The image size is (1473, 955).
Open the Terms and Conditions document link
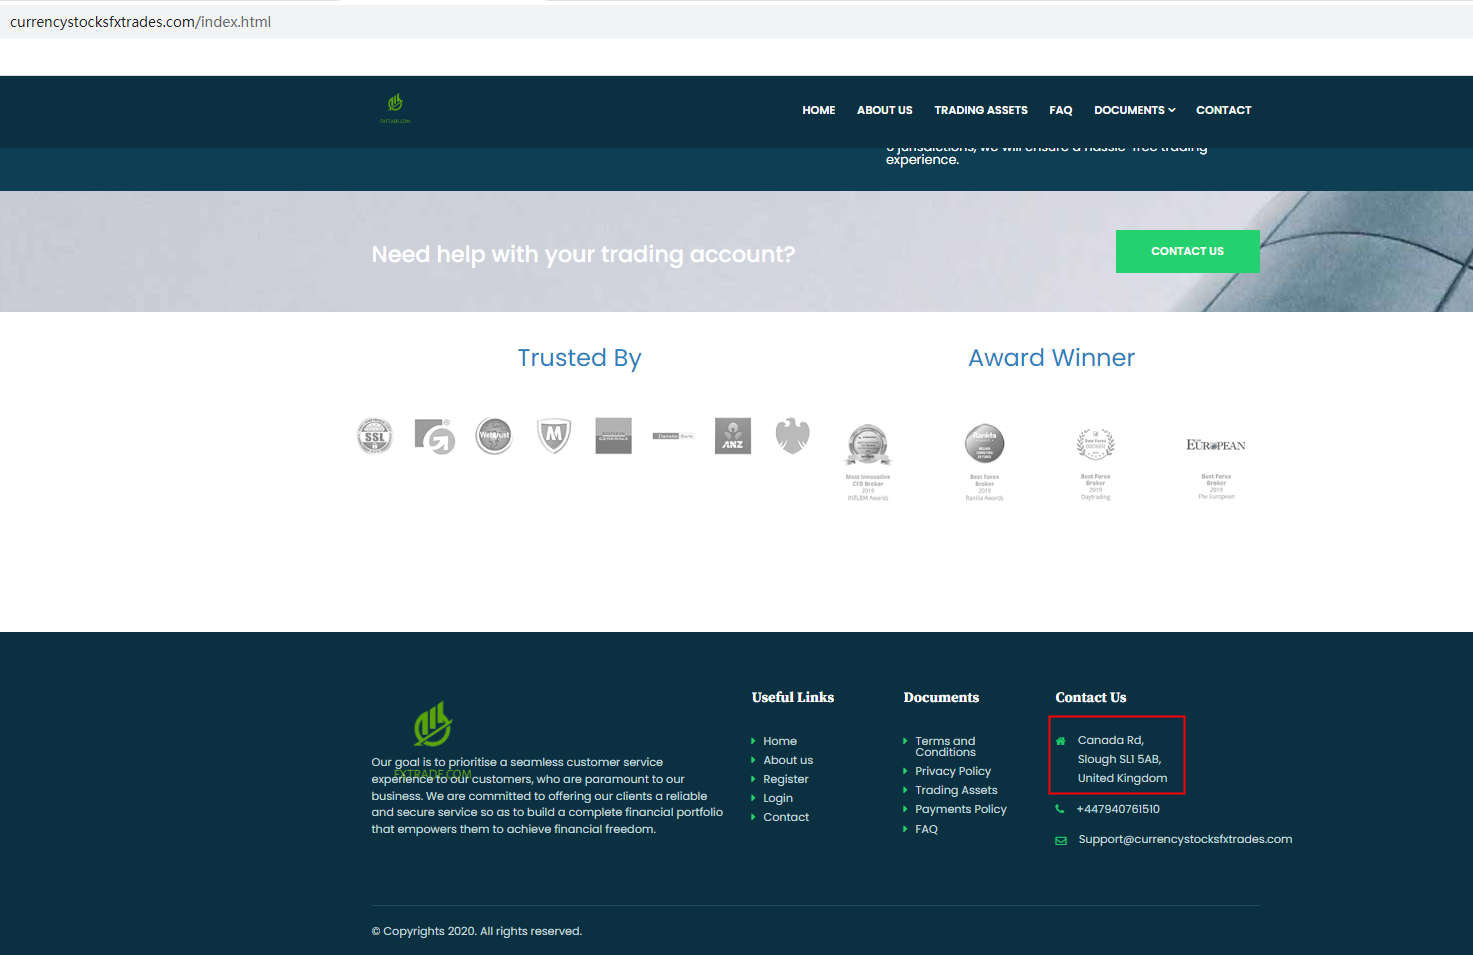click(945, 747)
